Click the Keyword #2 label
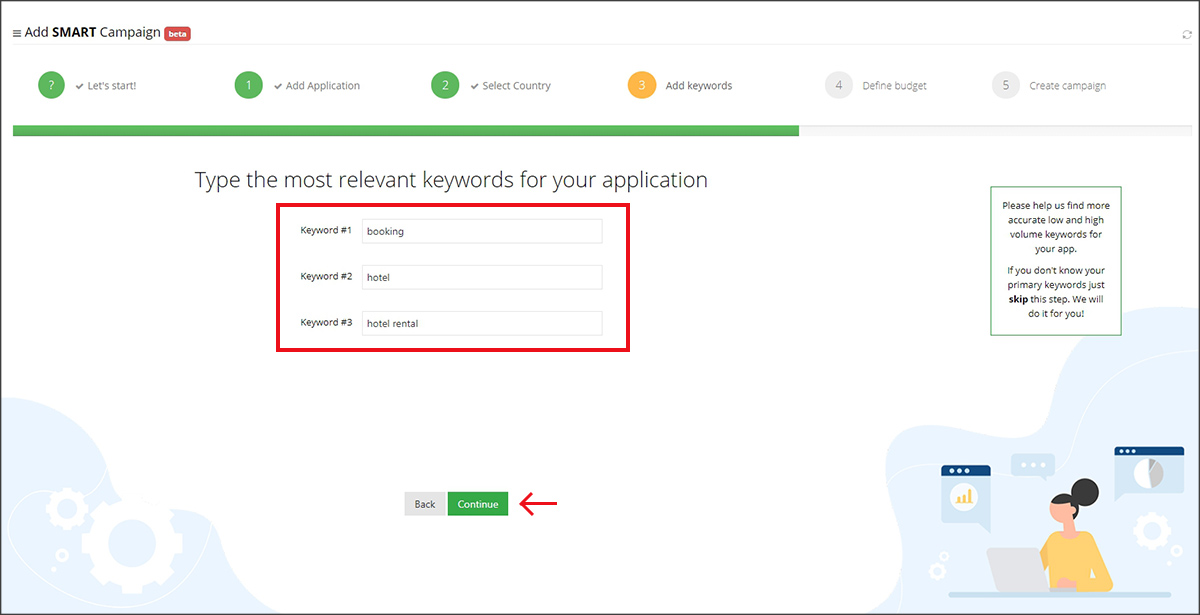This screenshot has height=615, width=1200. pyautogui.click(x=326, y=276)
